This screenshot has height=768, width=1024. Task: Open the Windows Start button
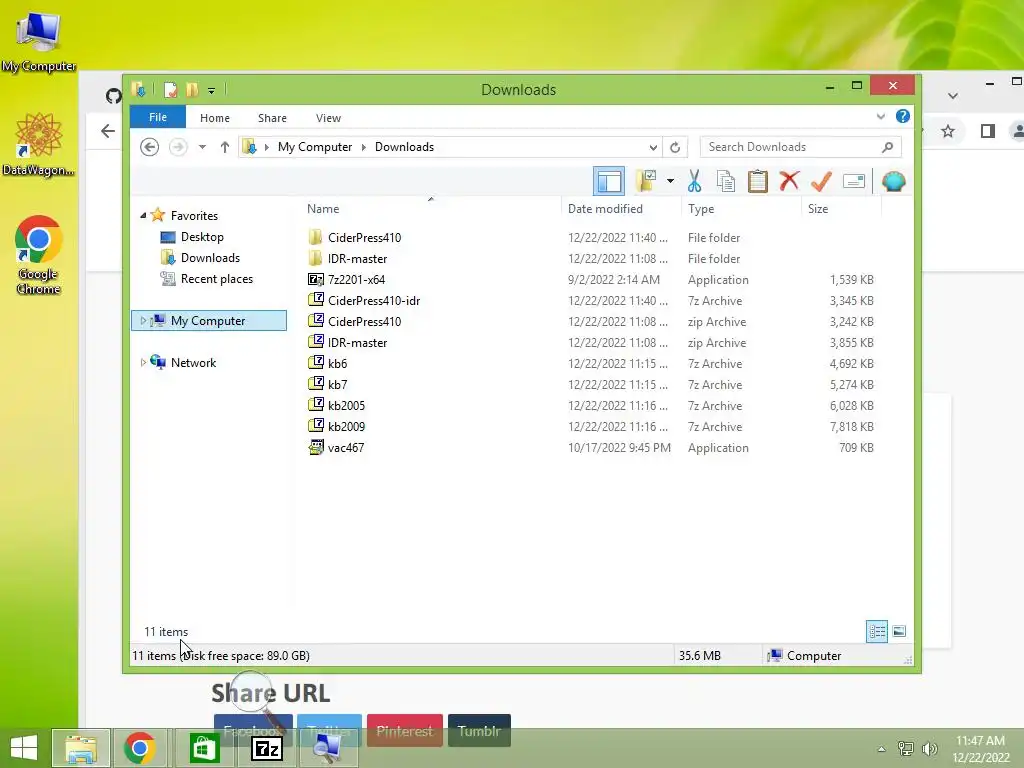[24, 748]
